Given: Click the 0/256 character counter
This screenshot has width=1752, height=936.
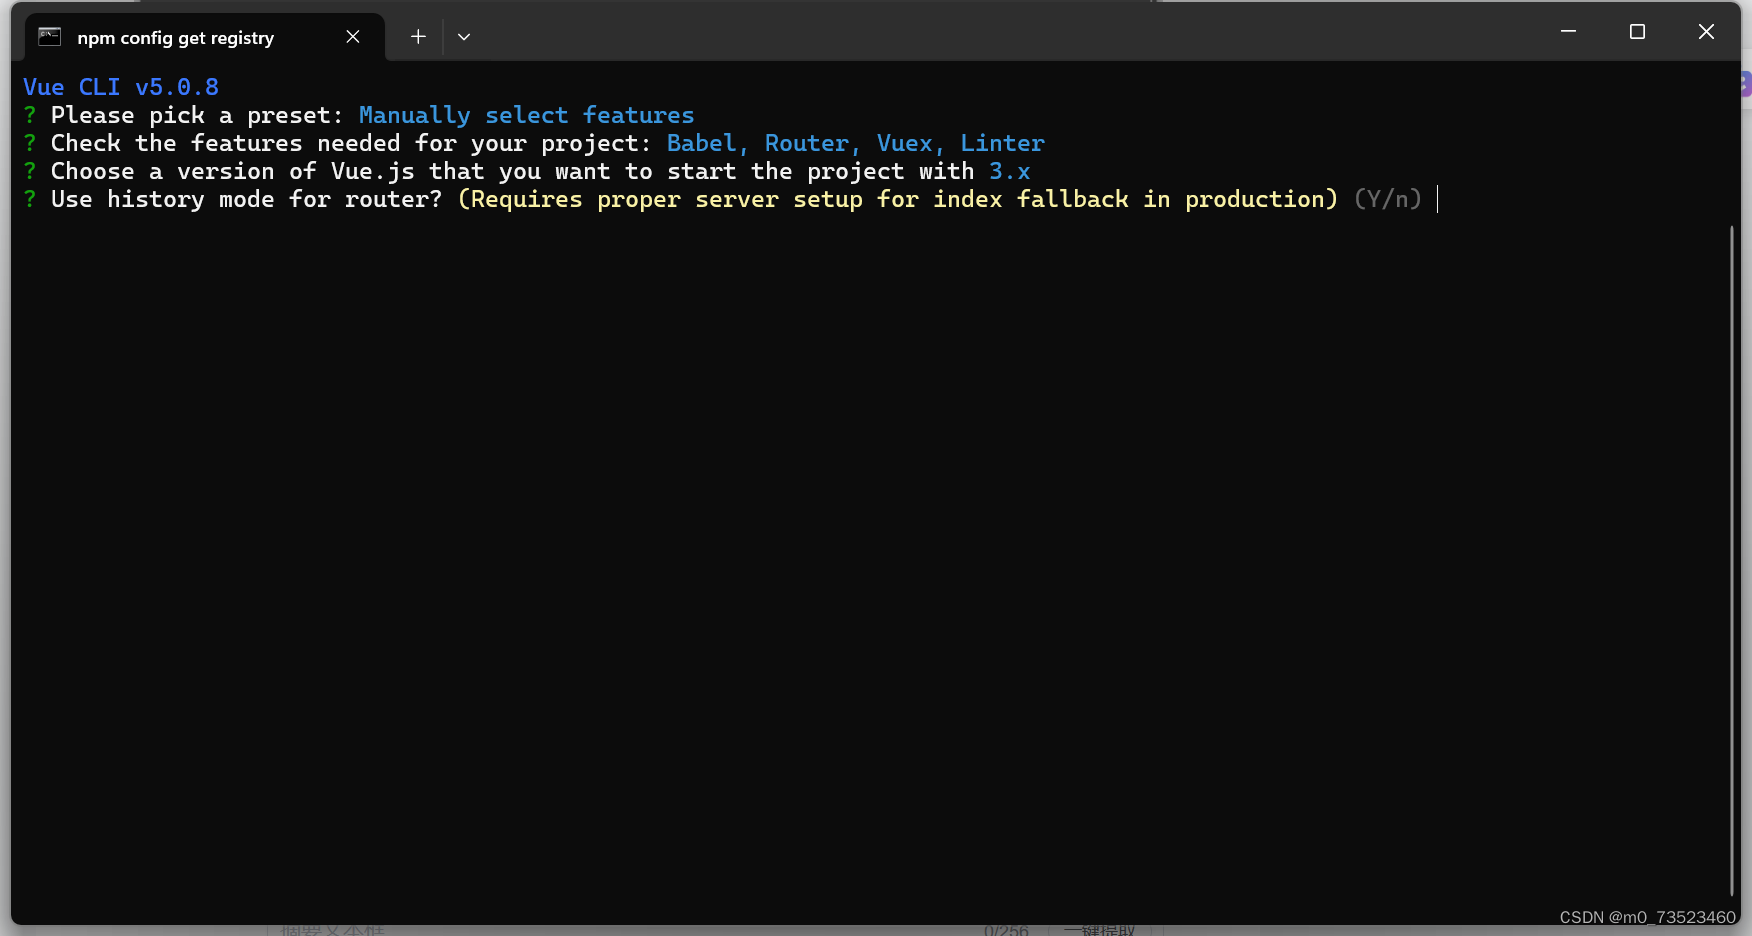Looking at the screenshot, I should point(1007,929).
